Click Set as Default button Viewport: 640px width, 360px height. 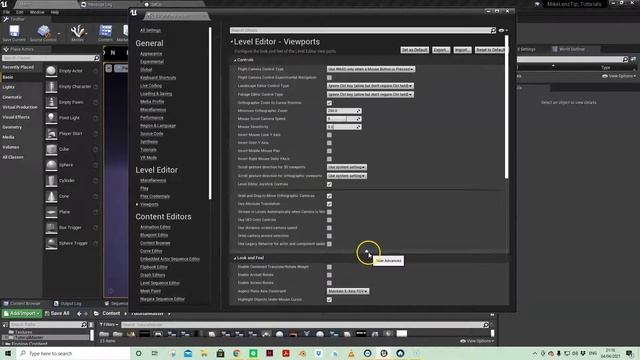tap(414, 50)
